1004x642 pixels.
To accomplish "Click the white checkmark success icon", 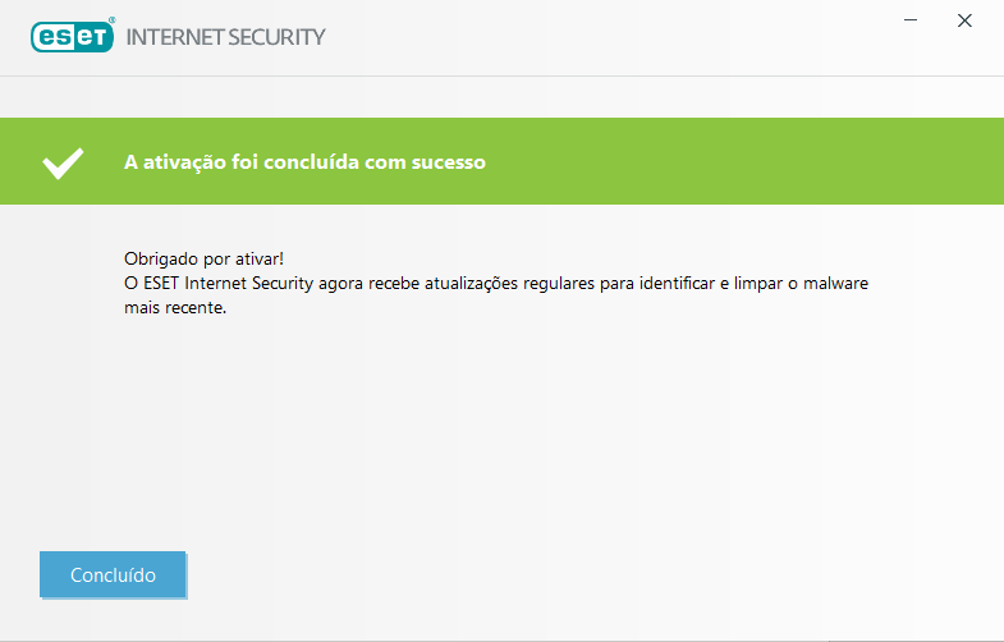I will [x=63, y=162].
